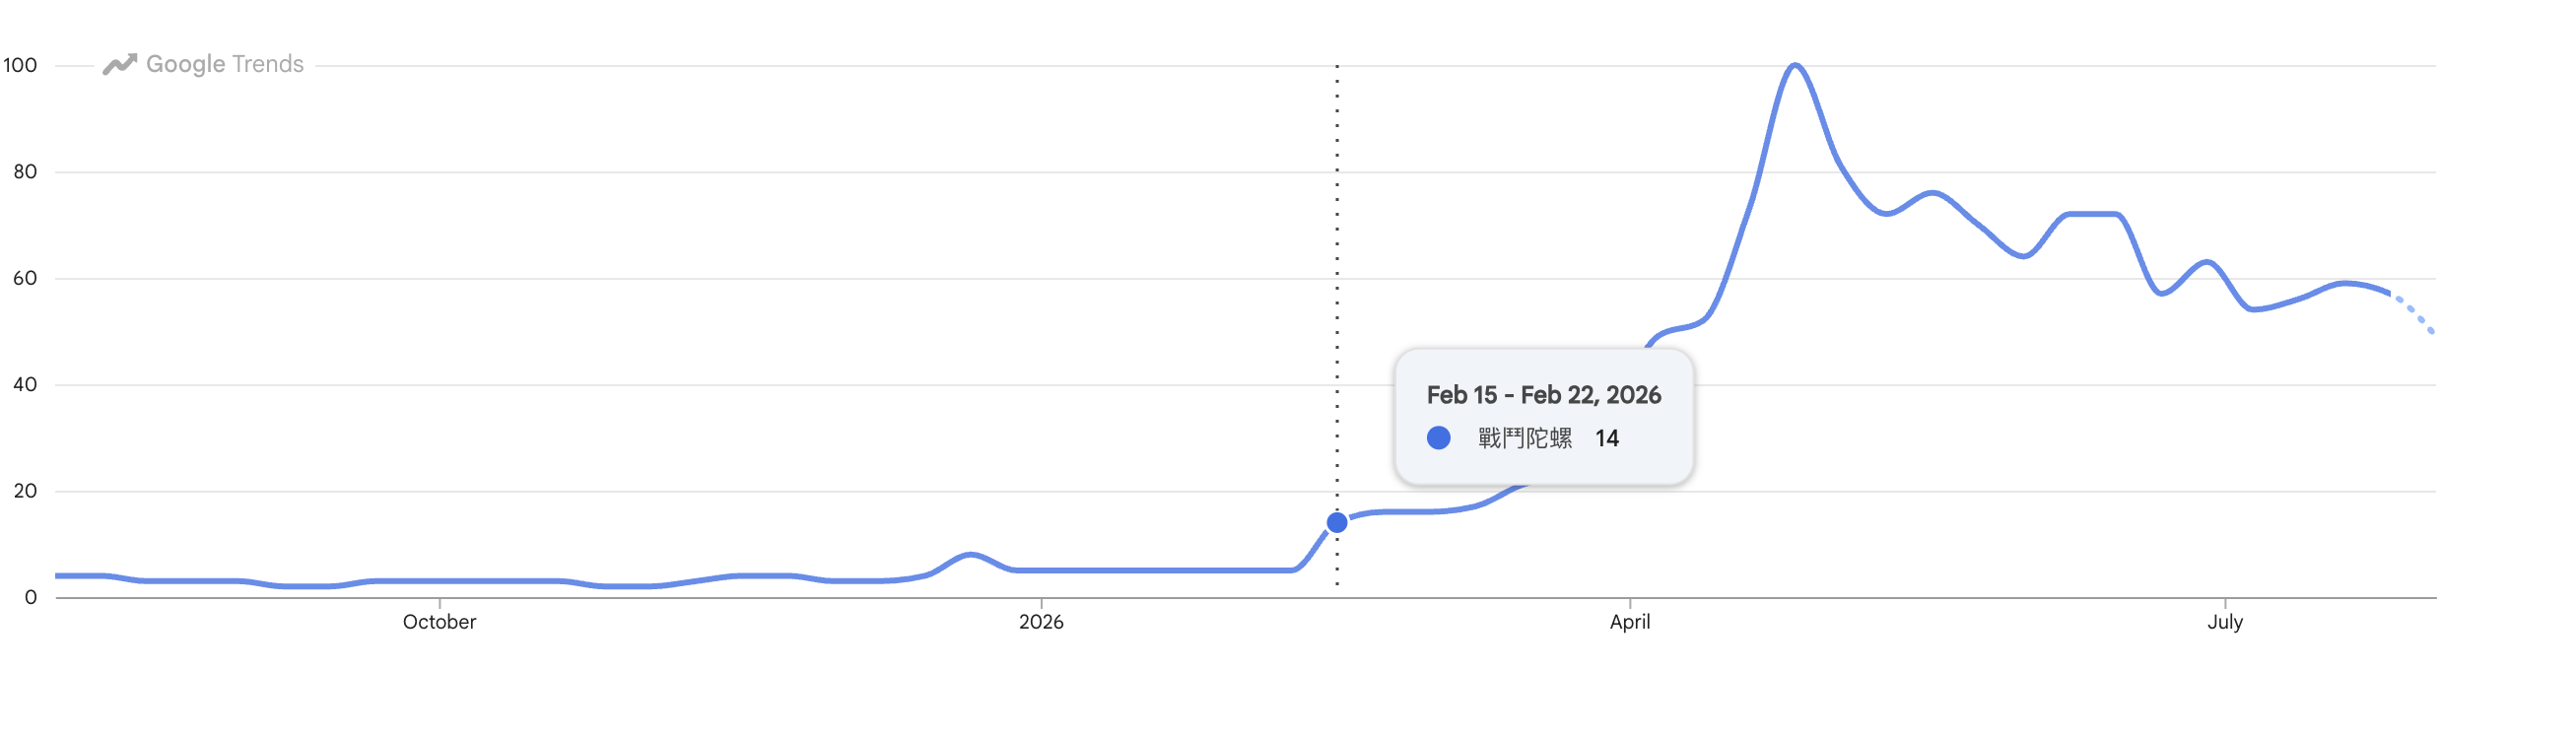Click the 100 label on the y-axis
The height and width of the screenshot is (737, 2576).
pos(20,65)
